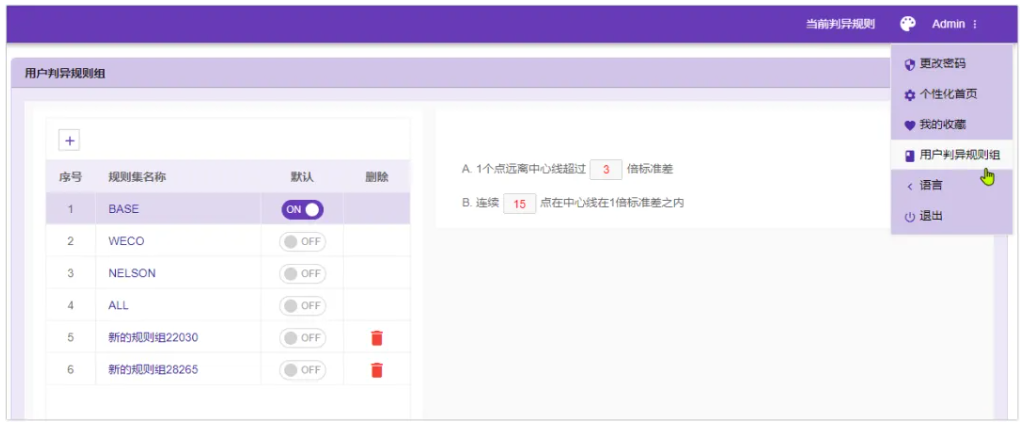This screenshot has height=431, width=1026.
Task: Turn off the BASE default toggle
Action: (302, 210)
